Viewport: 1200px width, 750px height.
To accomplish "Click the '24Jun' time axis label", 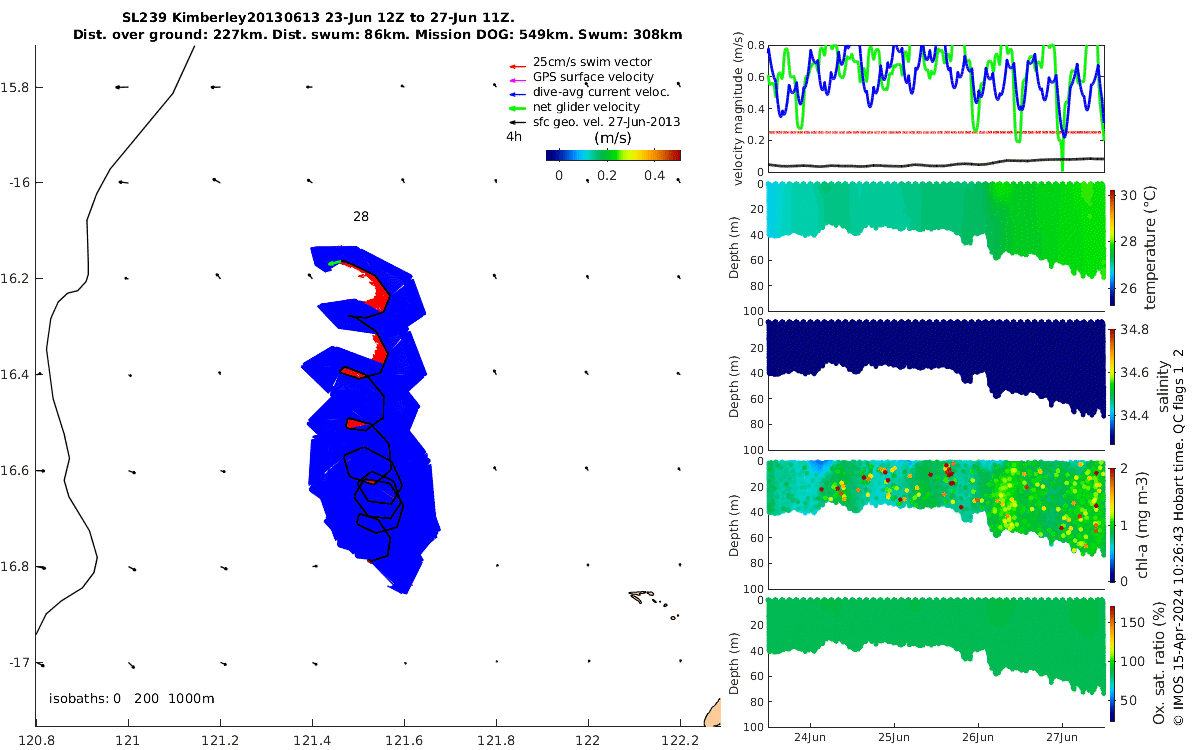I will click(810, 737).
